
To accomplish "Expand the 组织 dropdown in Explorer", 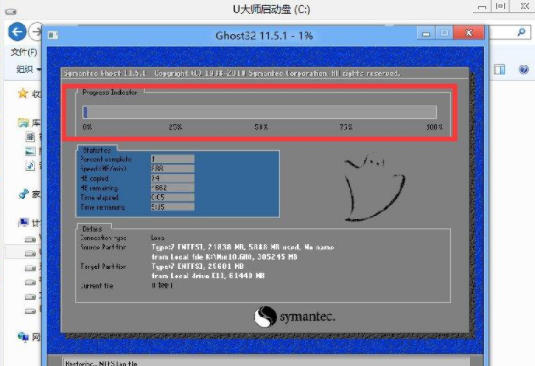I will (29, 69).
